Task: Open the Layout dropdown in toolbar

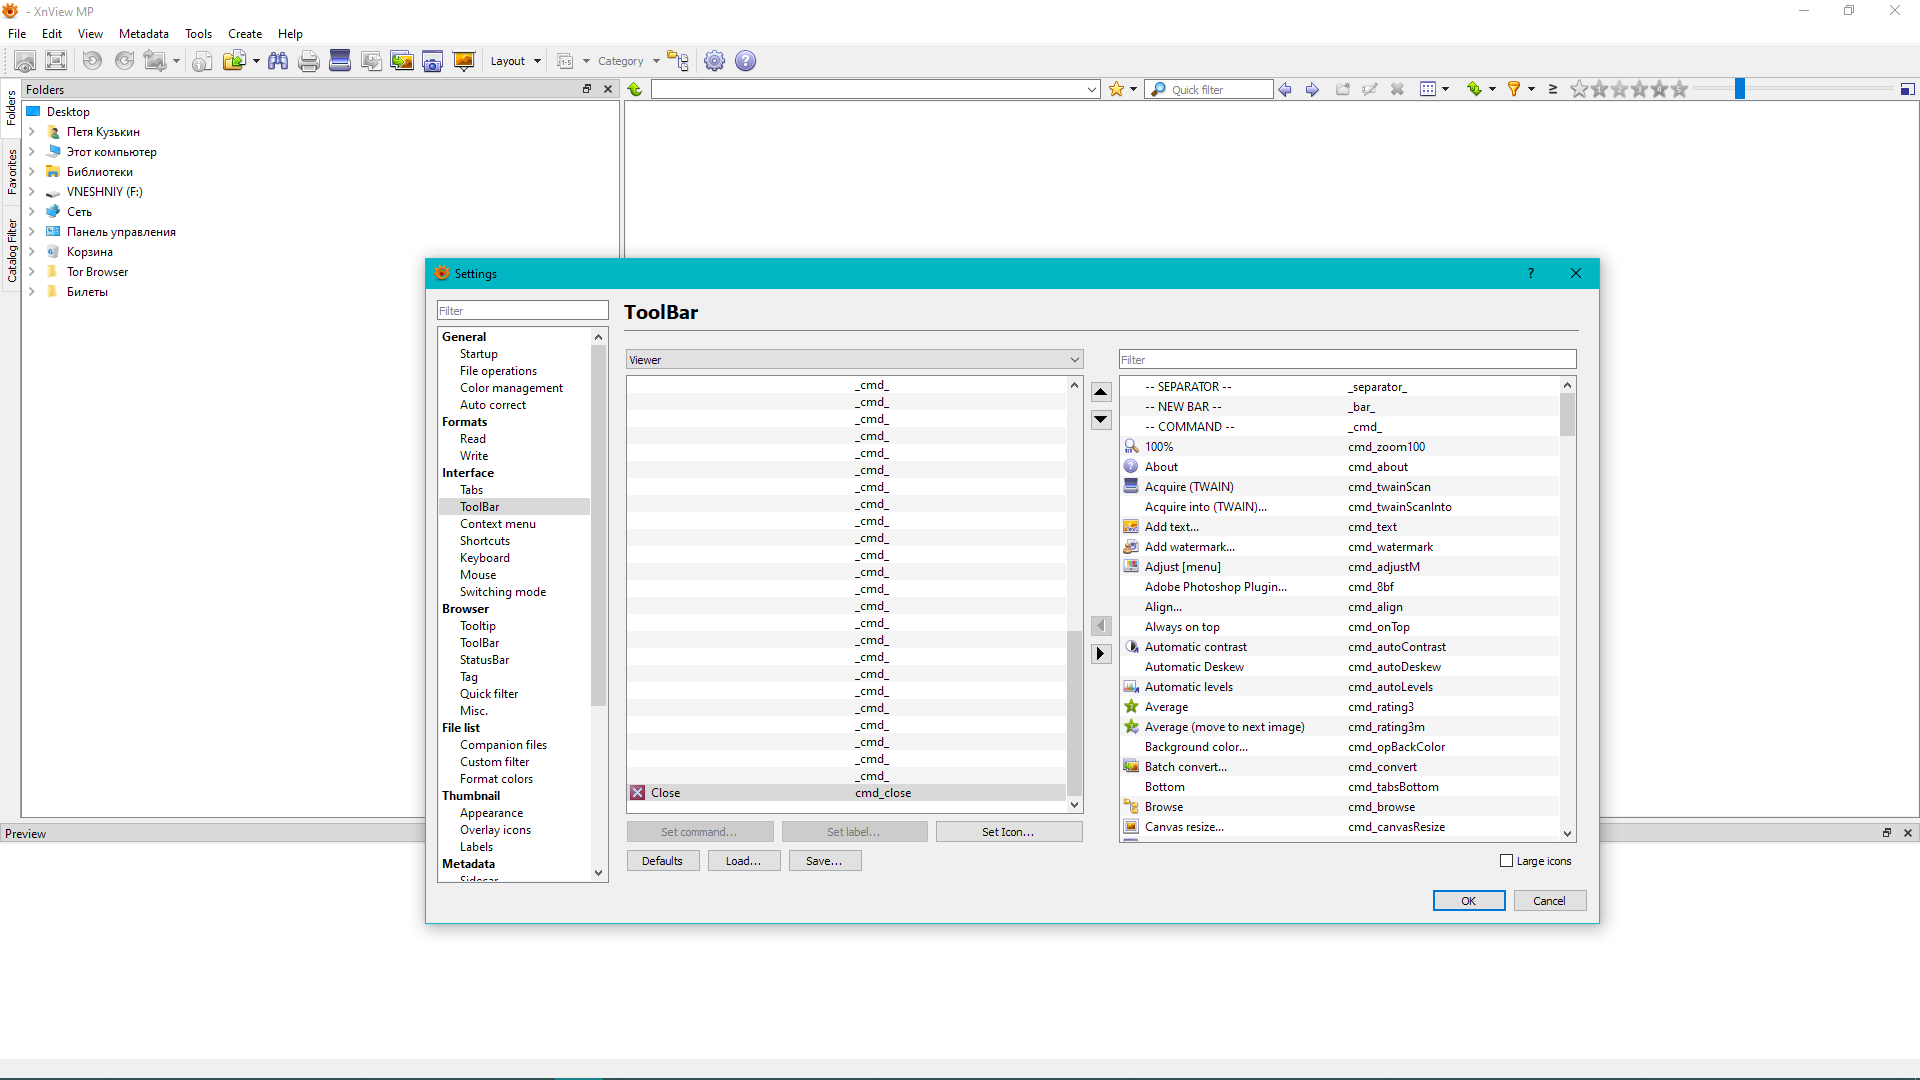Action: coord(515,61)
